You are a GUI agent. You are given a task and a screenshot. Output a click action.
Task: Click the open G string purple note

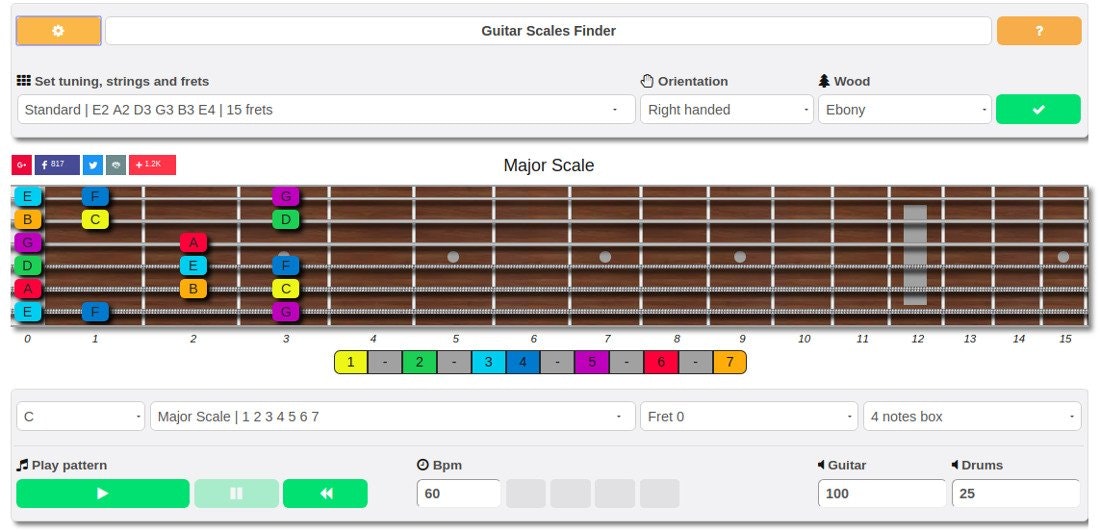click(27, 243)
